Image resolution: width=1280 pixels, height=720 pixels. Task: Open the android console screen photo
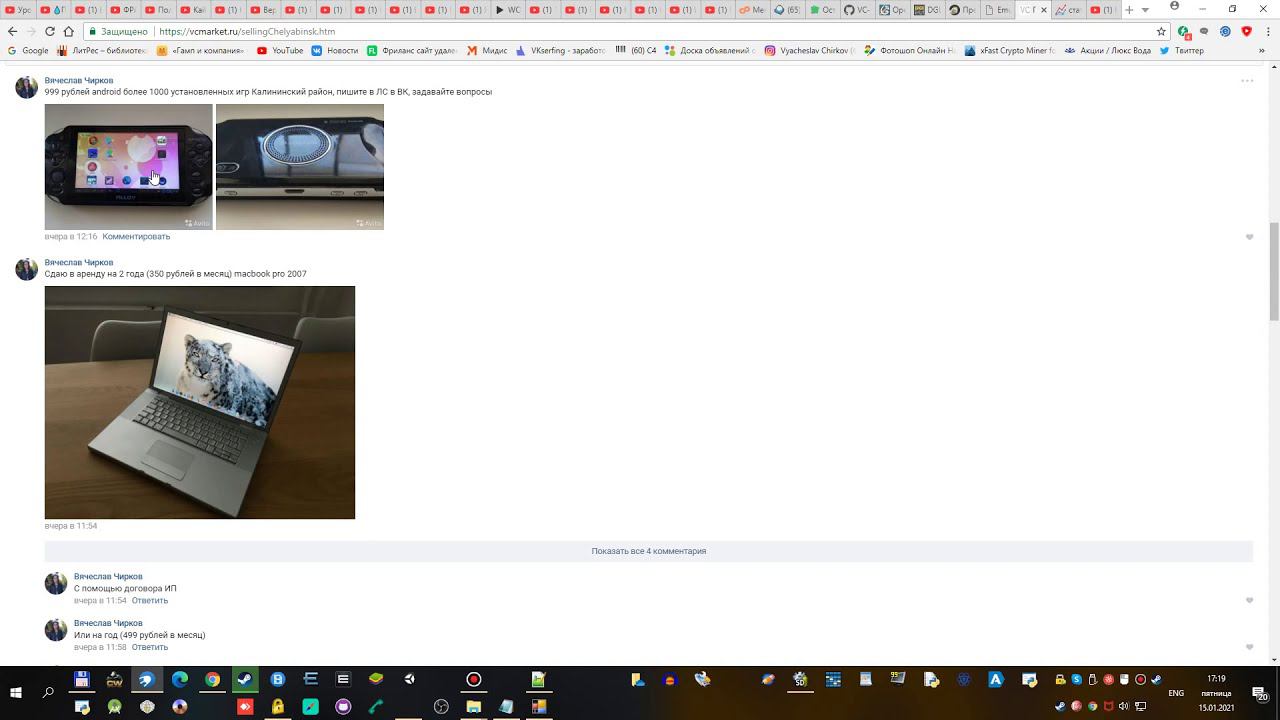pos(129,167)
